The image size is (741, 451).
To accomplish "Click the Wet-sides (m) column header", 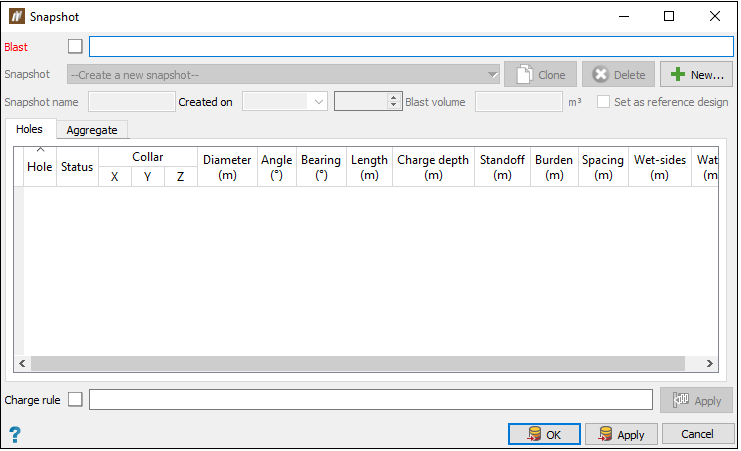I will coord(660,166).
